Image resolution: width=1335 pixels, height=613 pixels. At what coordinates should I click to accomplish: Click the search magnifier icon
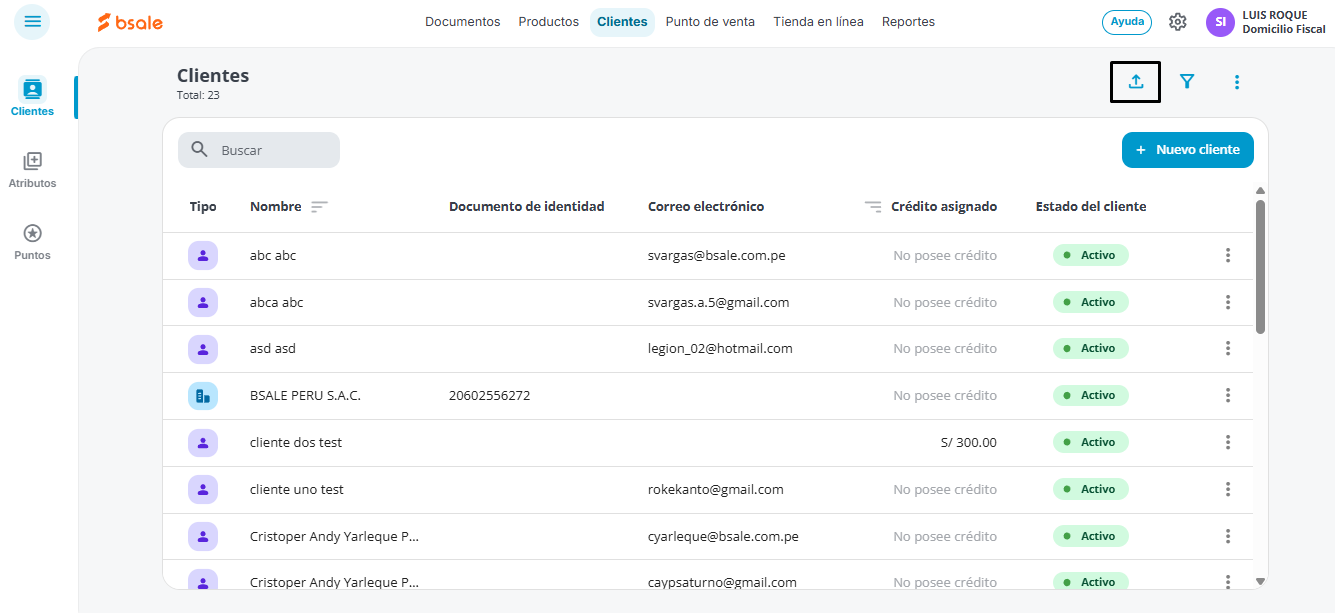click(200, 150)
